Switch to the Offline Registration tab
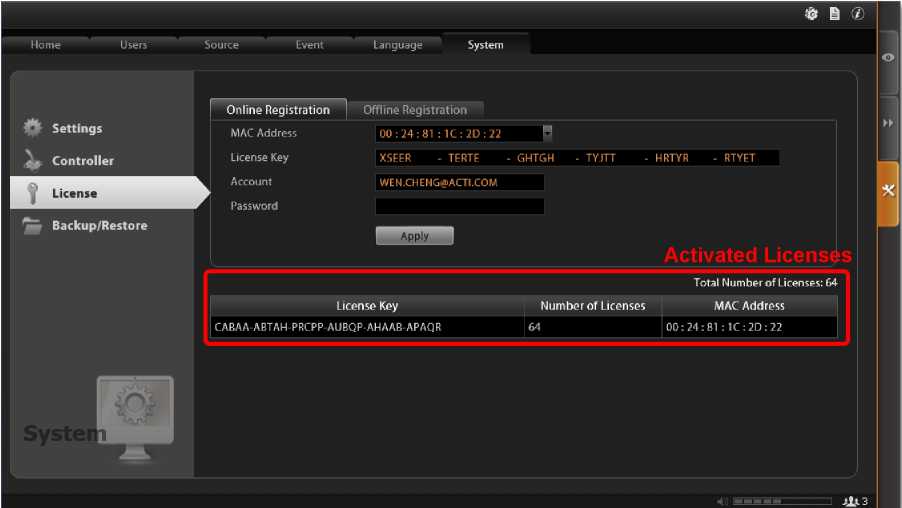This screenshot has width=902, height=508. click(414, 110)
